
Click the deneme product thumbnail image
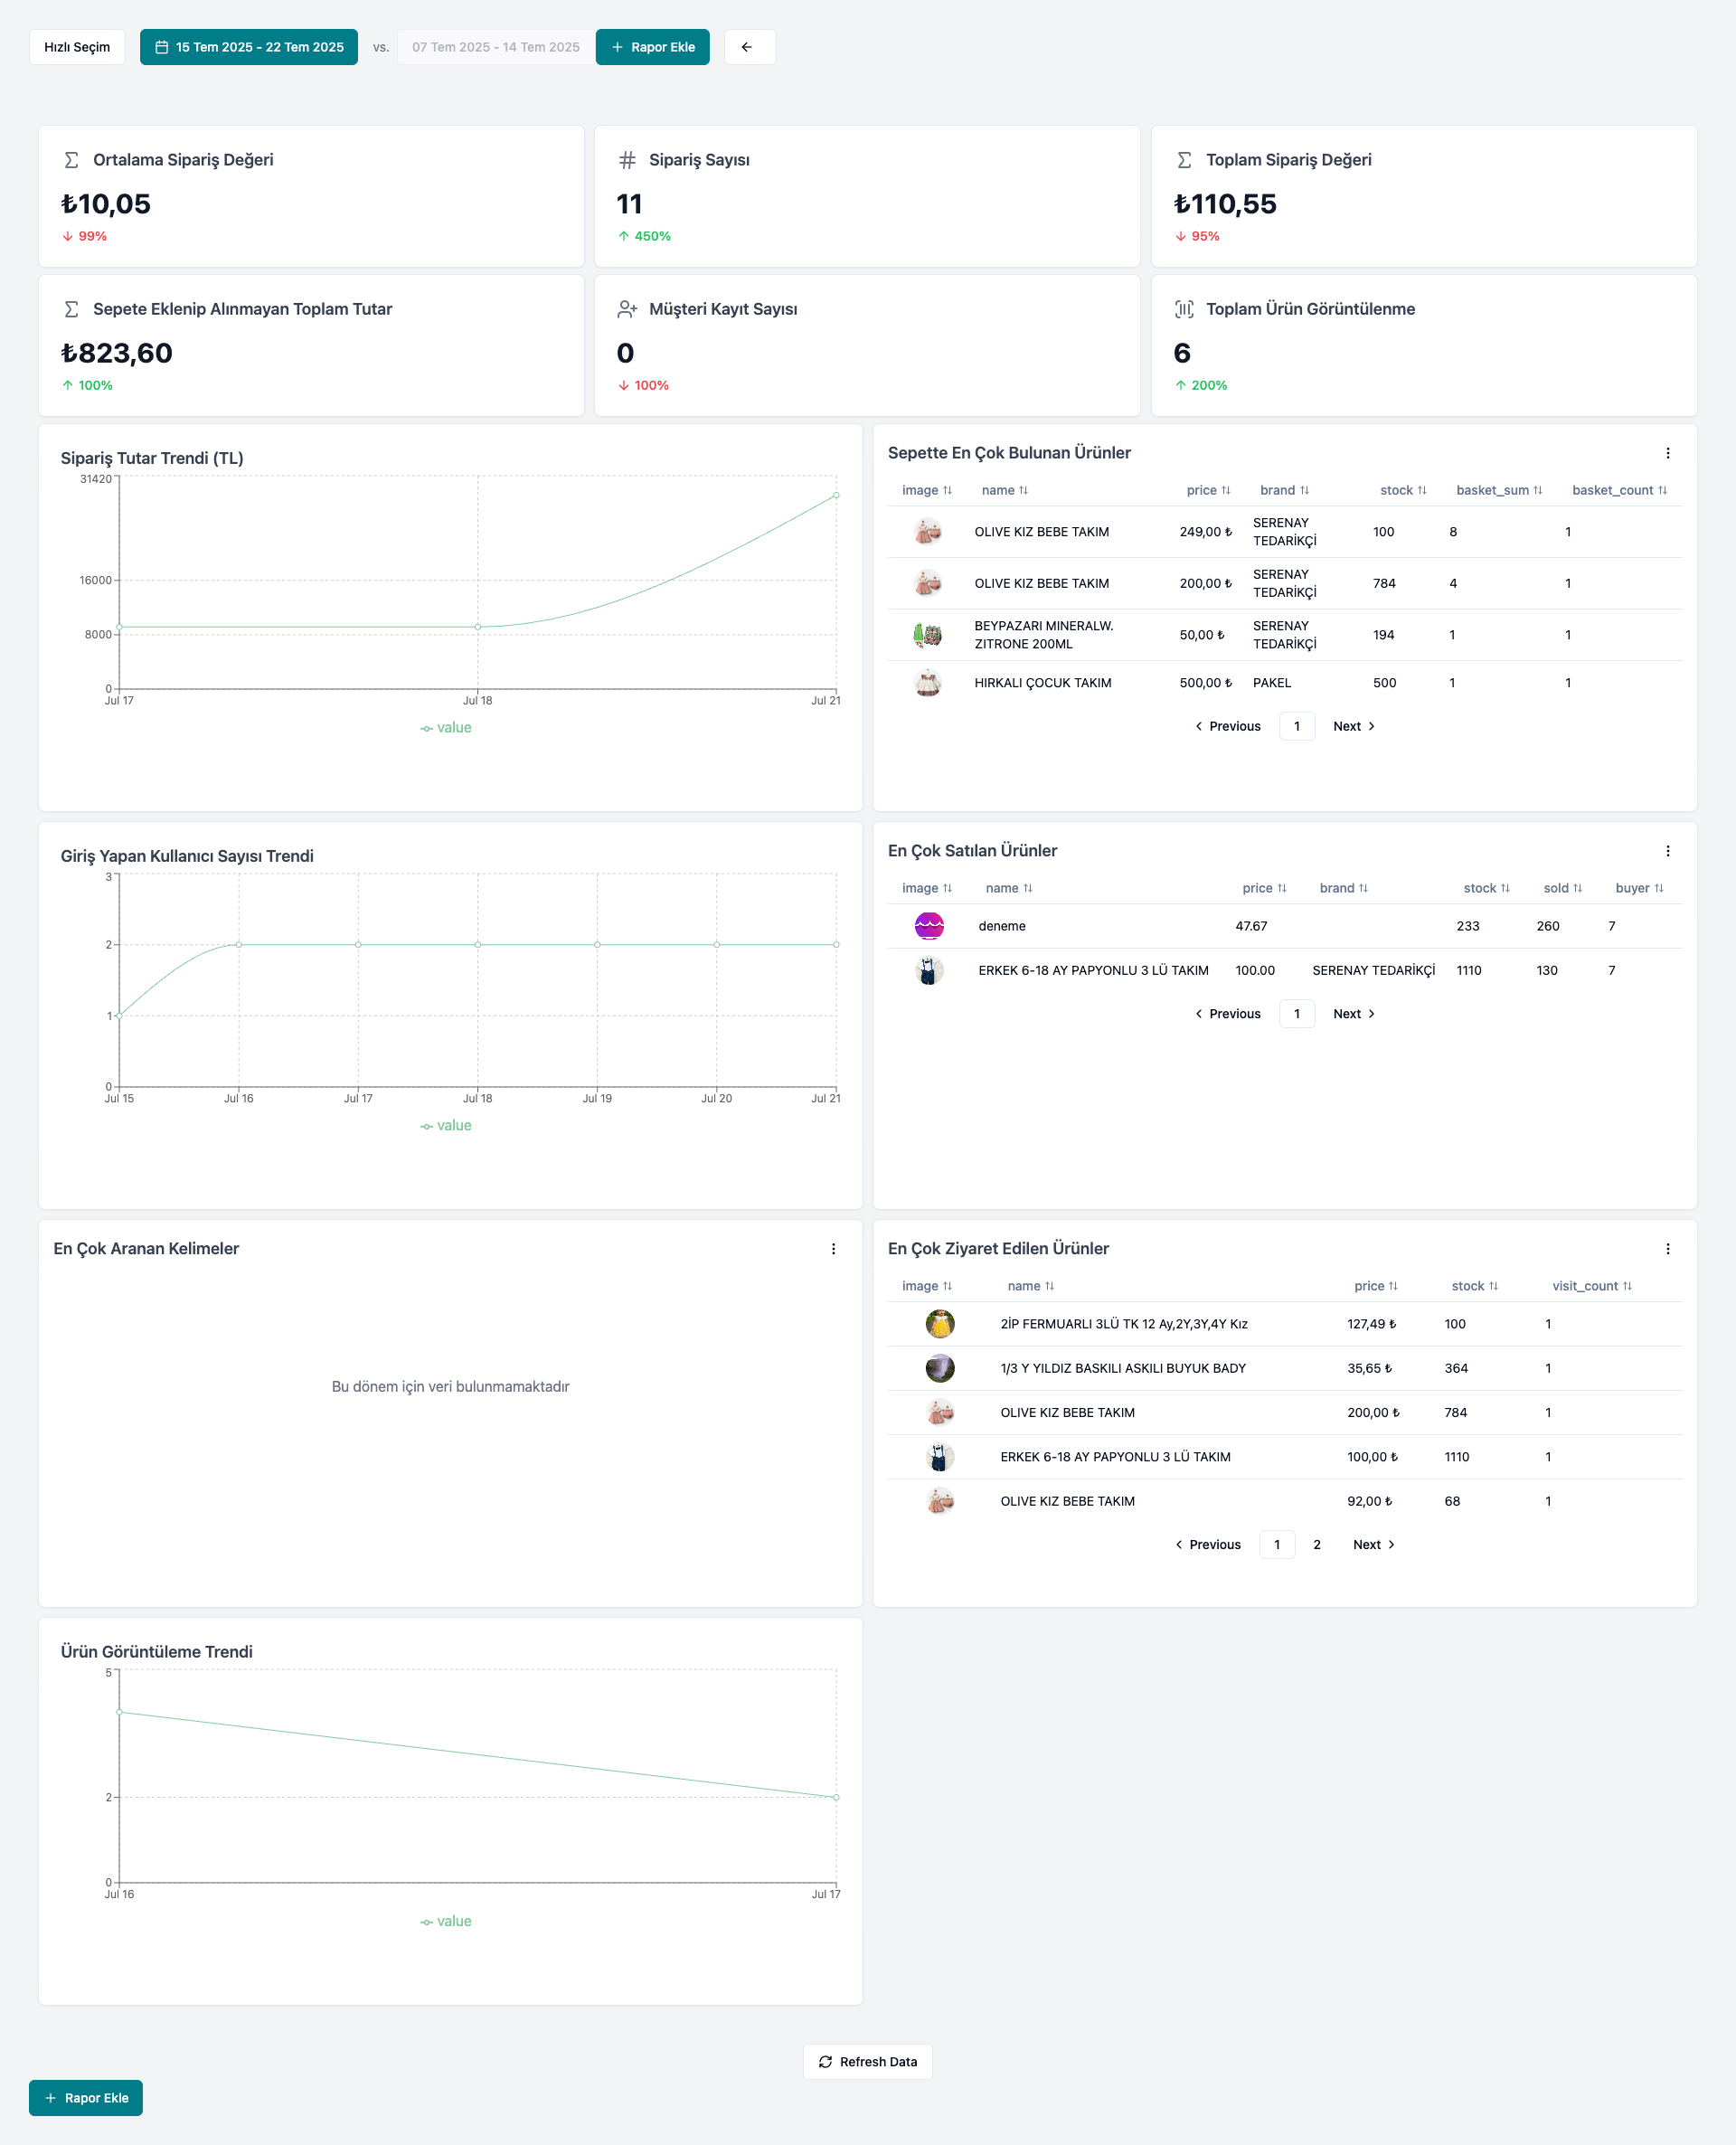tap(929, 926)
